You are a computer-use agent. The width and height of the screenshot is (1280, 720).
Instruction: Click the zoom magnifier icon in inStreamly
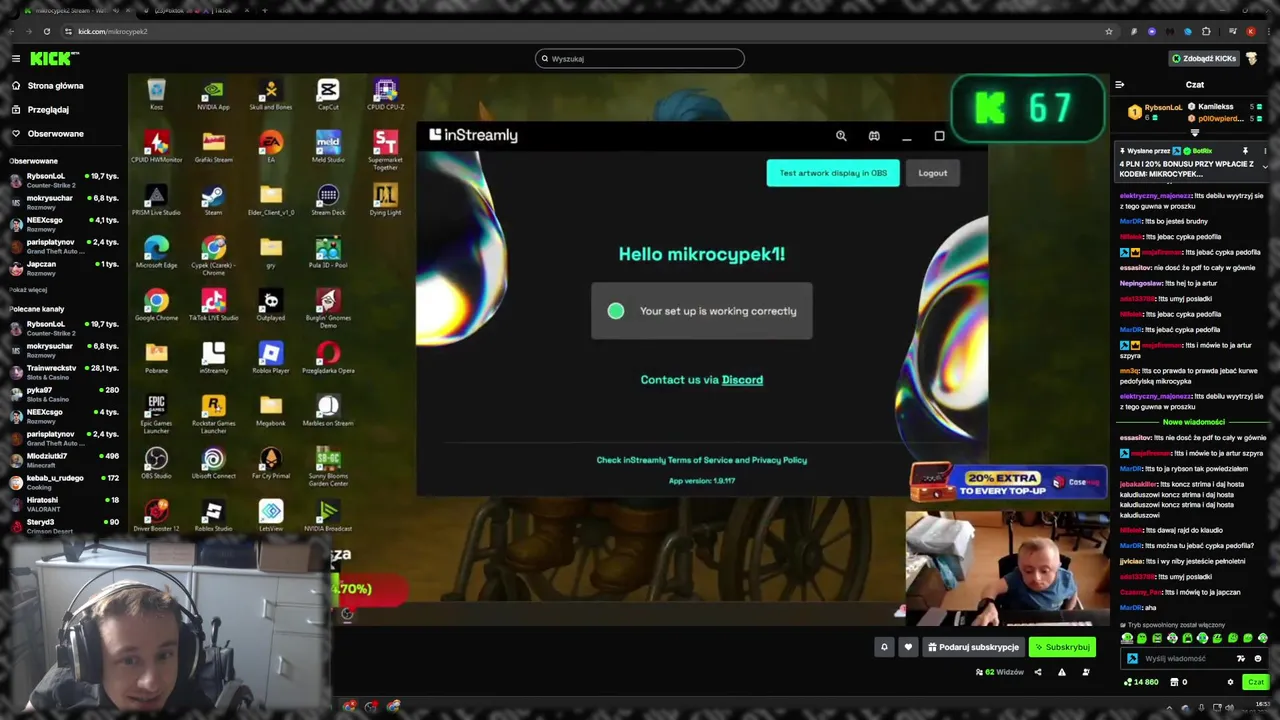841,136
